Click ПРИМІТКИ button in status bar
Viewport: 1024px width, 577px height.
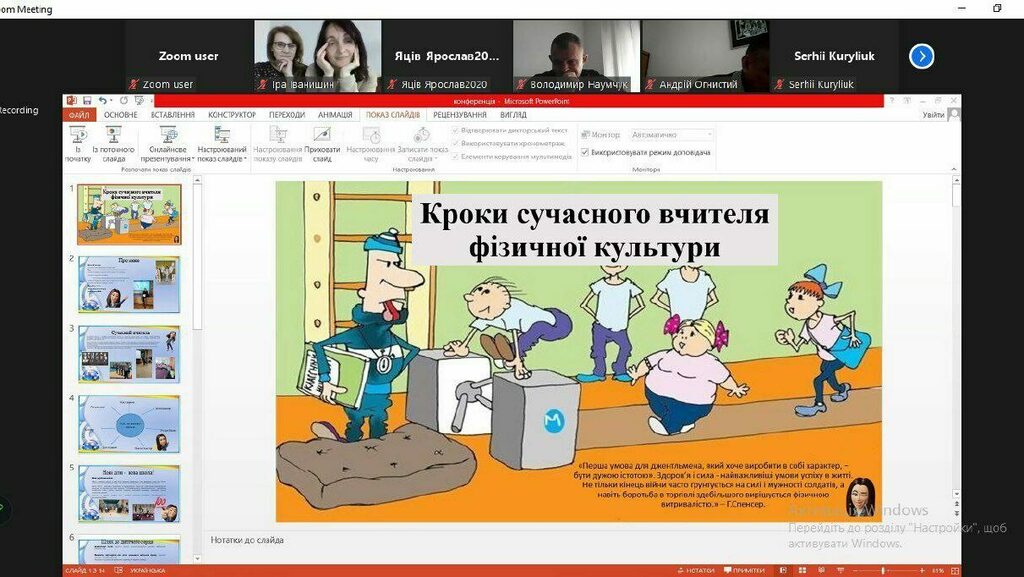(x=743, y=570)
